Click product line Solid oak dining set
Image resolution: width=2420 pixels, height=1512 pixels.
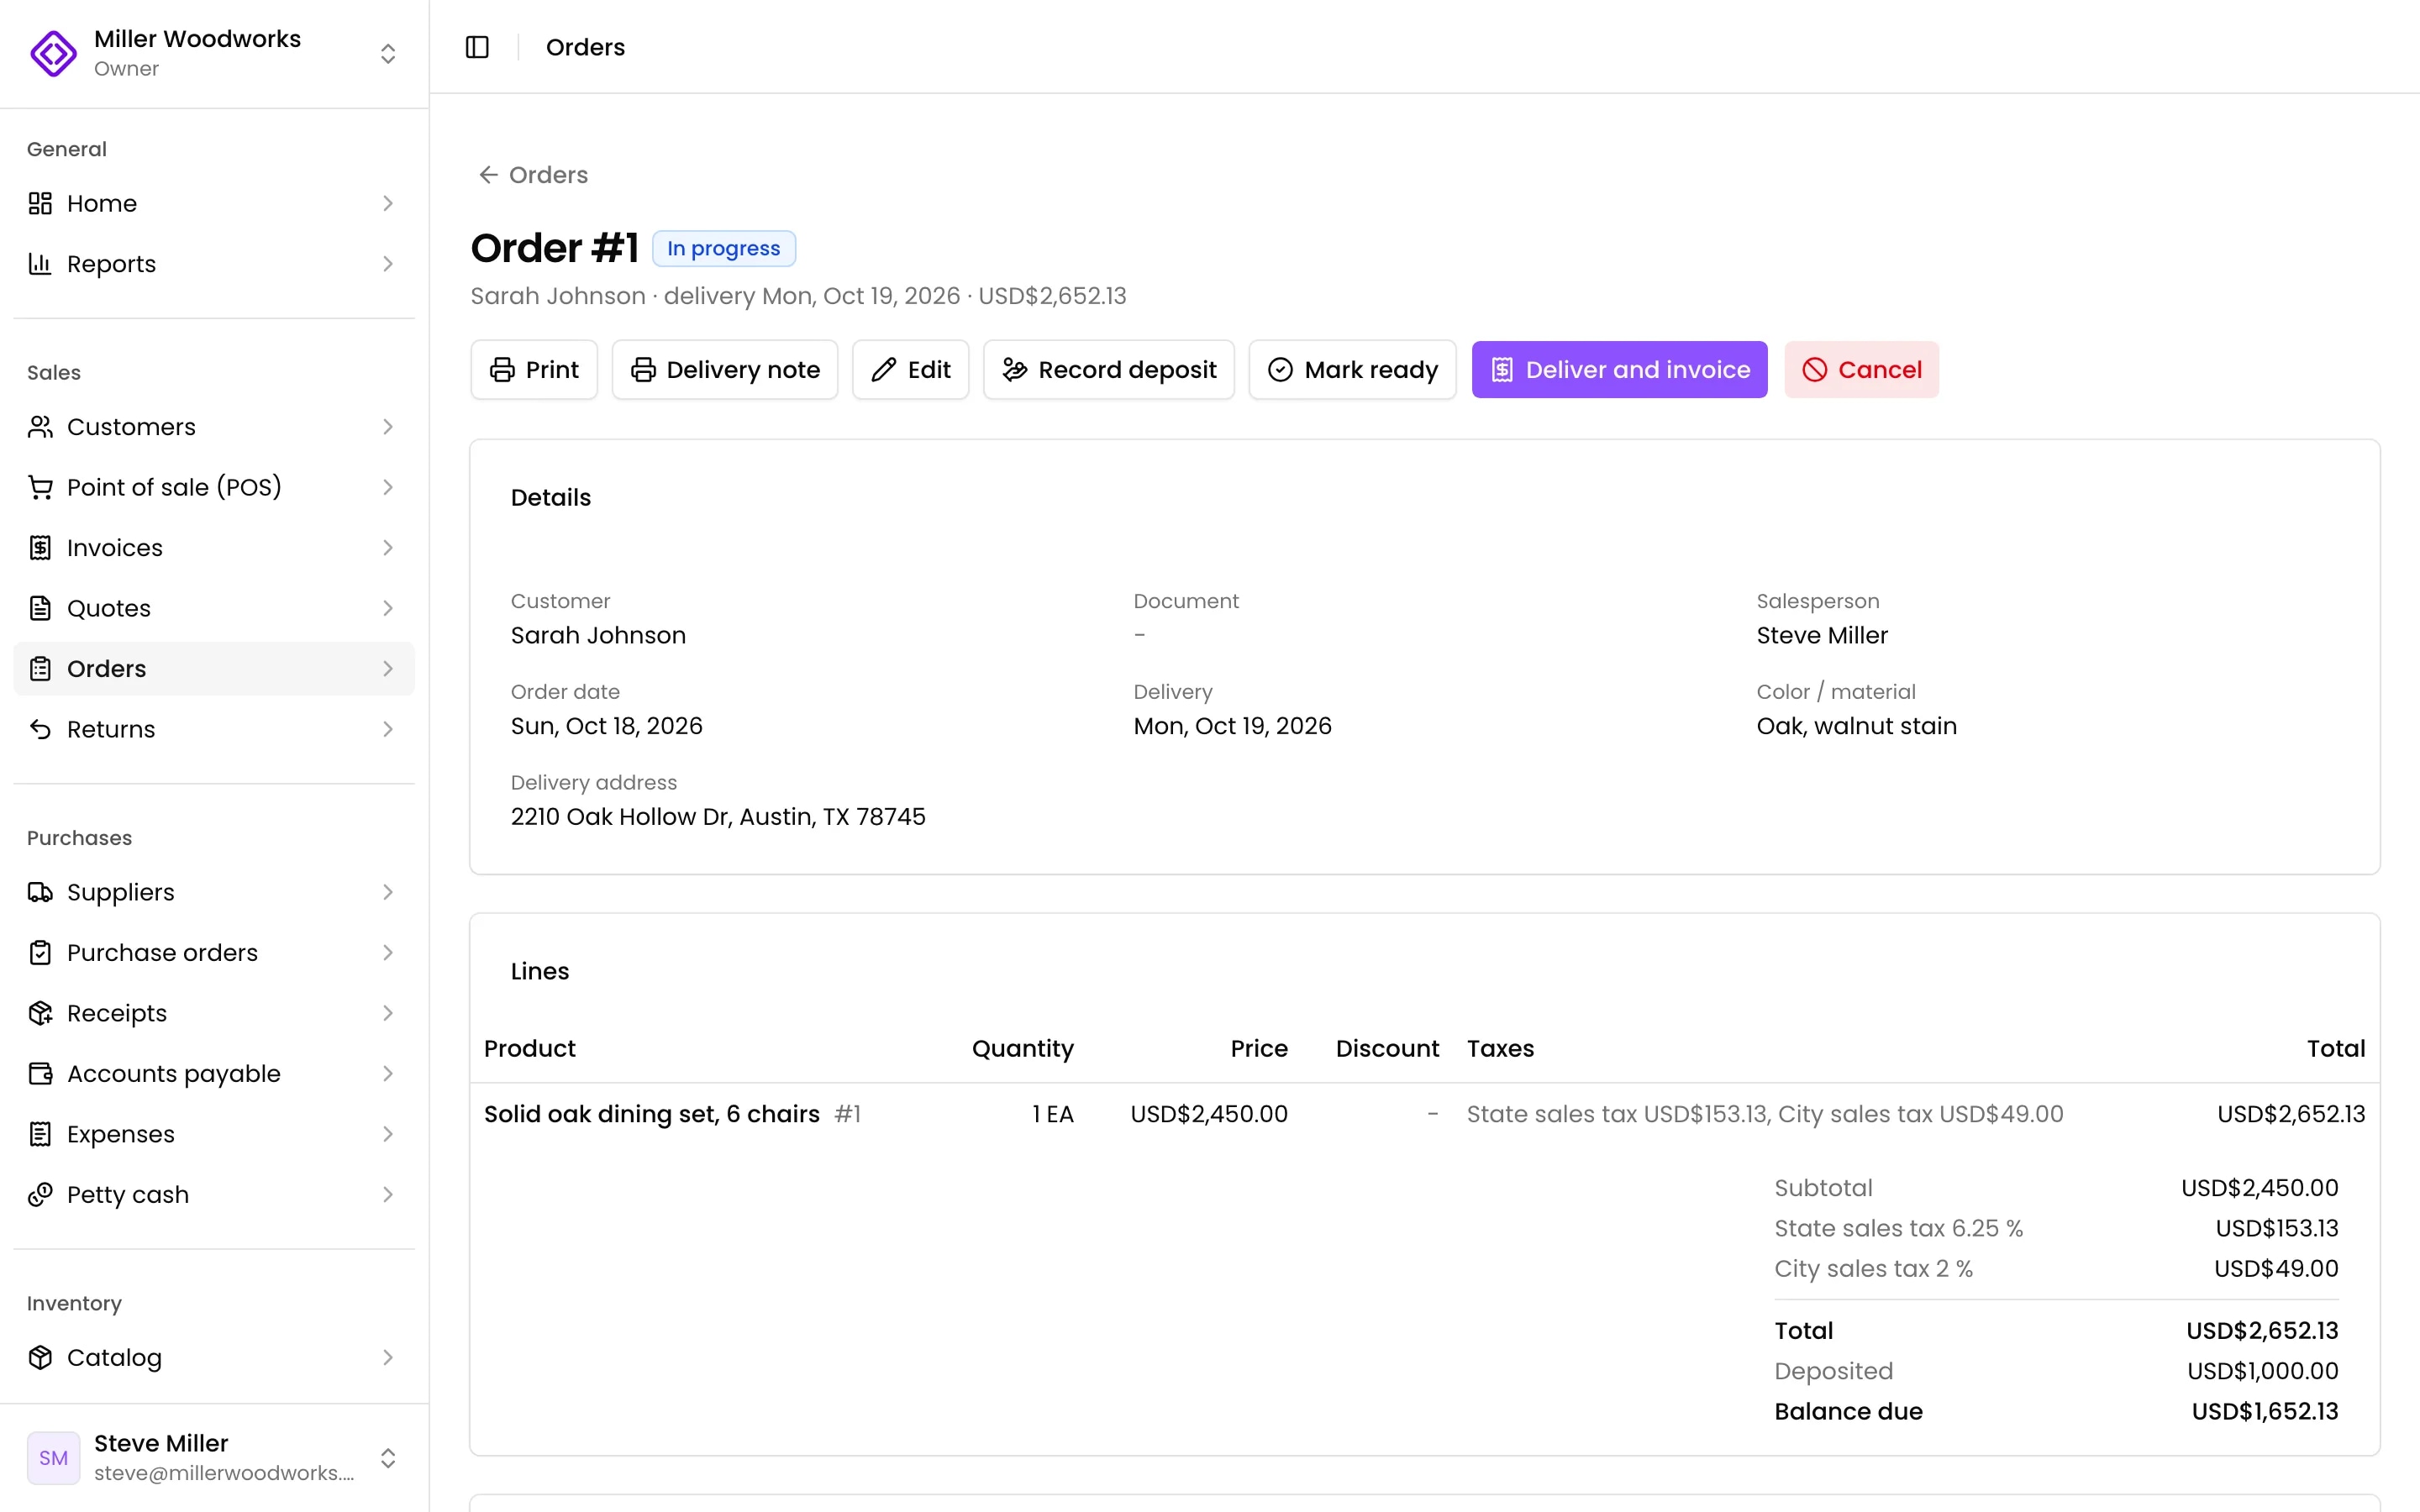coord(652,1114)
